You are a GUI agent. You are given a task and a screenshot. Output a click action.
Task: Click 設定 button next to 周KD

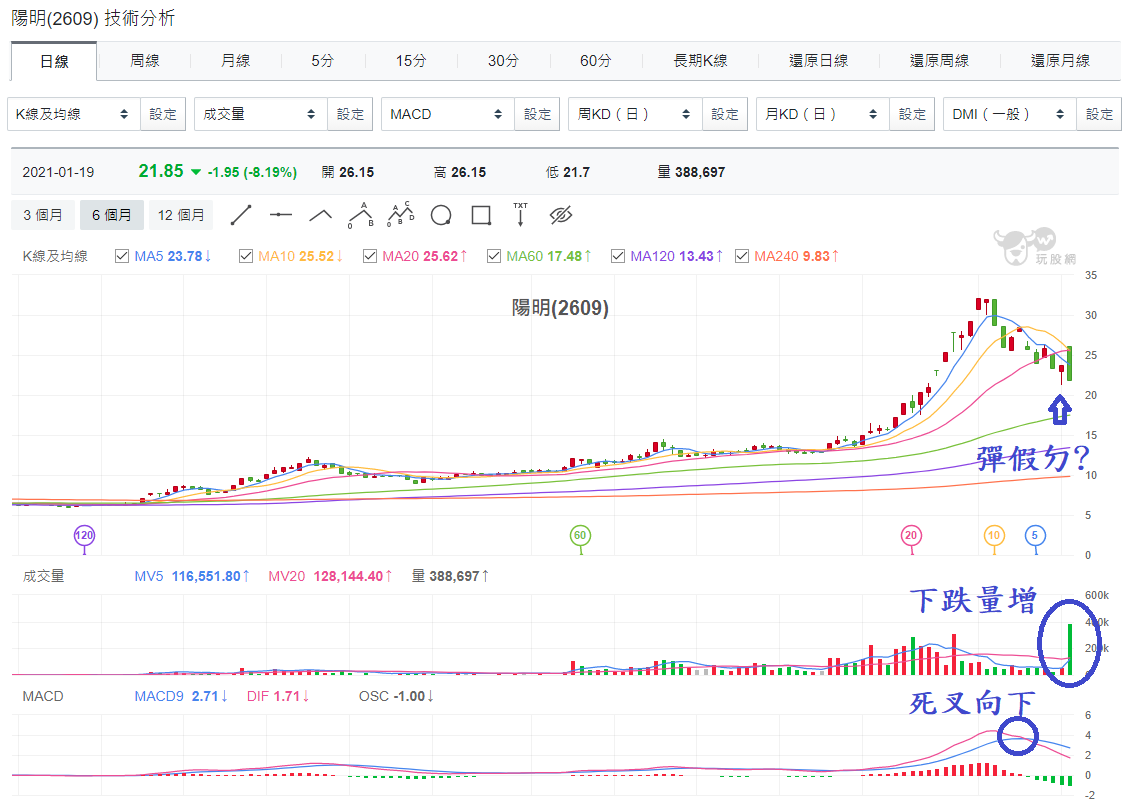tap(725, 114)
